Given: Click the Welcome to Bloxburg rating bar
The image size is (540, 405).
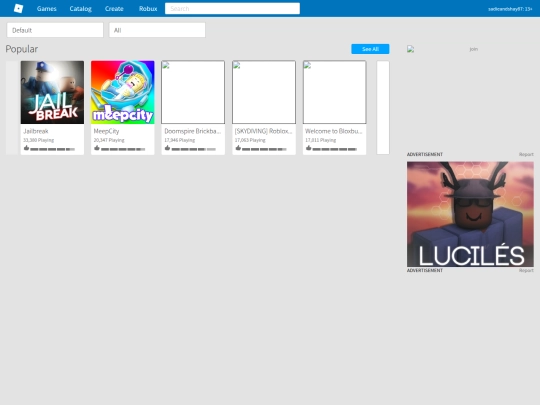Looking at the screenshot, I should pos(335,149).
